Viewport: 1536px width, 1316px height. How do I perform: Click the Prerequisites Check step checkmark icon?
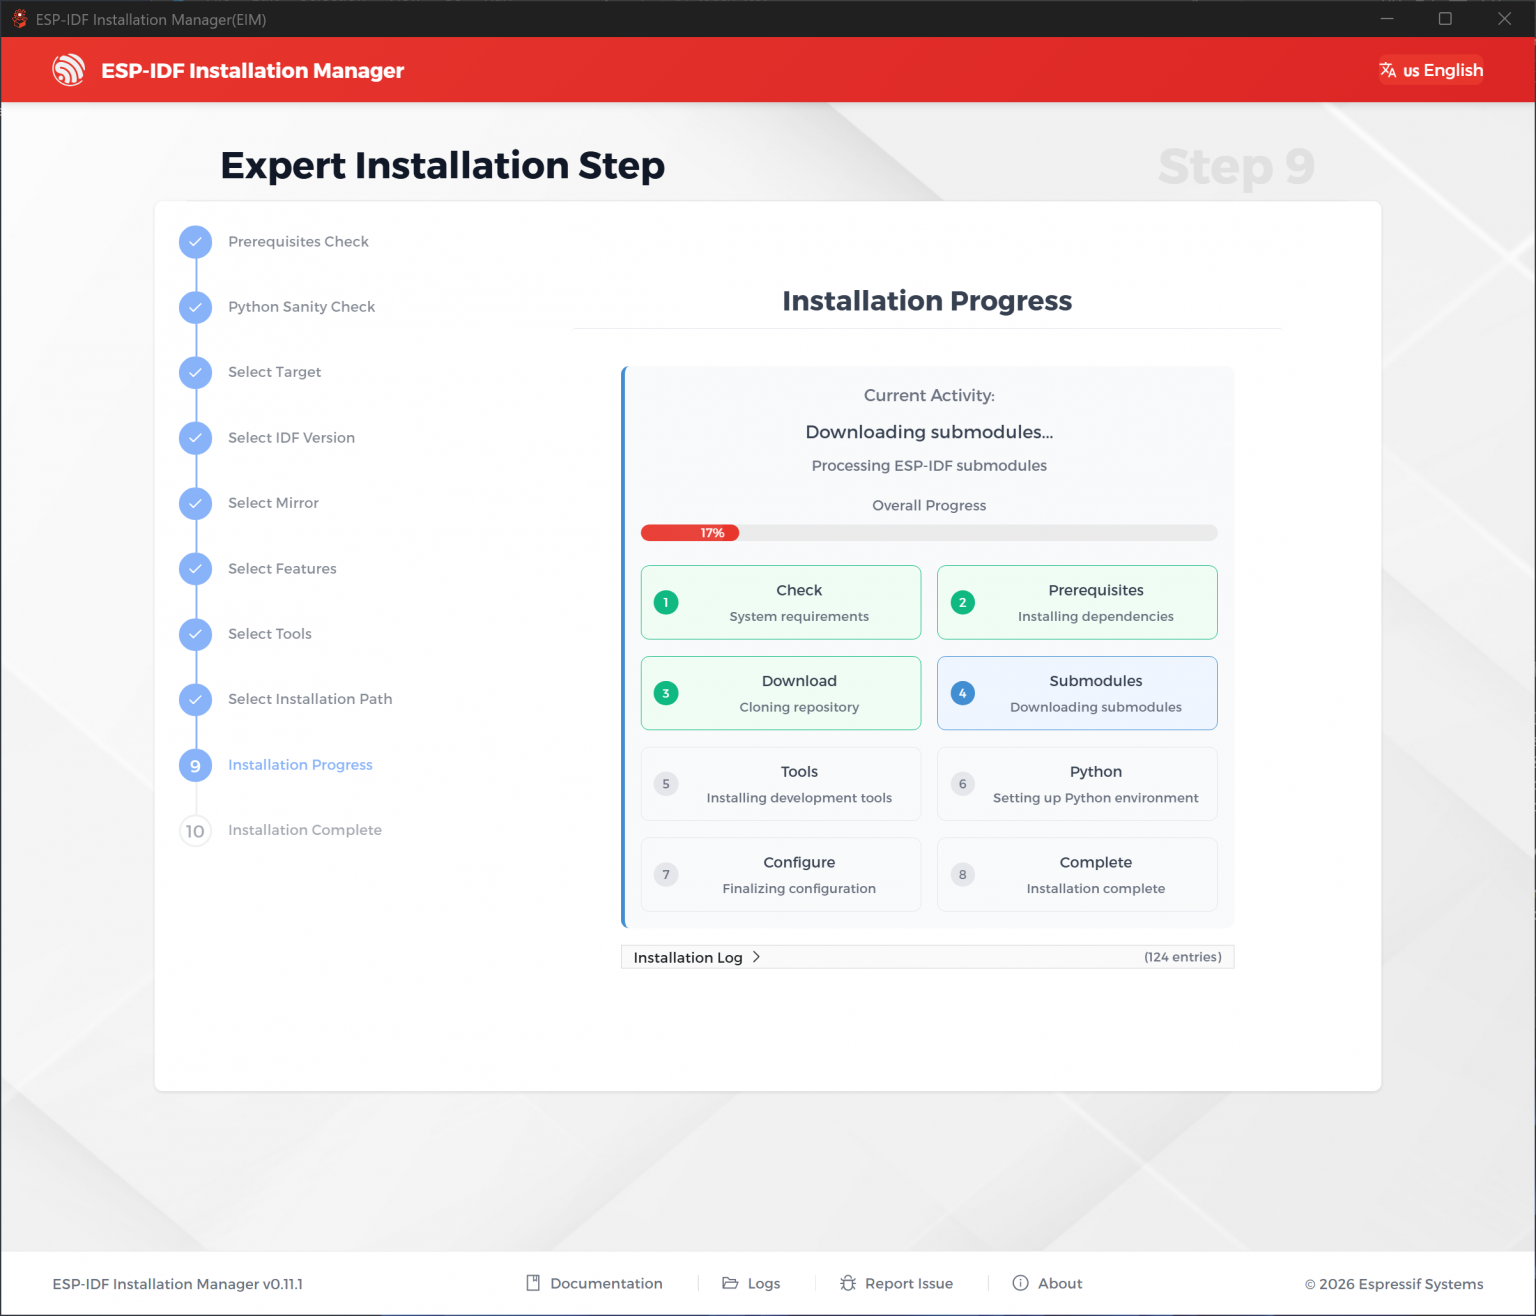click(x=195, y=242)
